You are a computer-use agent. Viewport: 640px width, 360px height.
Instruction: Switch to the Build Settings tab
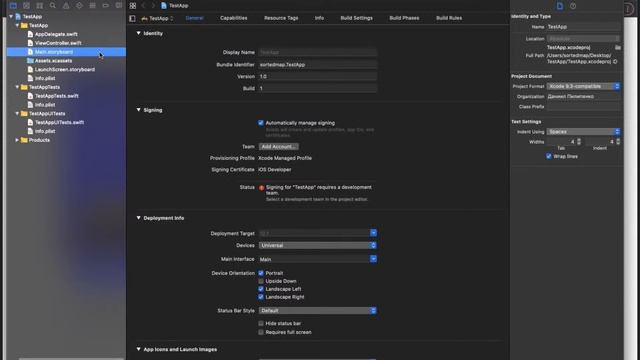point(356,18)
